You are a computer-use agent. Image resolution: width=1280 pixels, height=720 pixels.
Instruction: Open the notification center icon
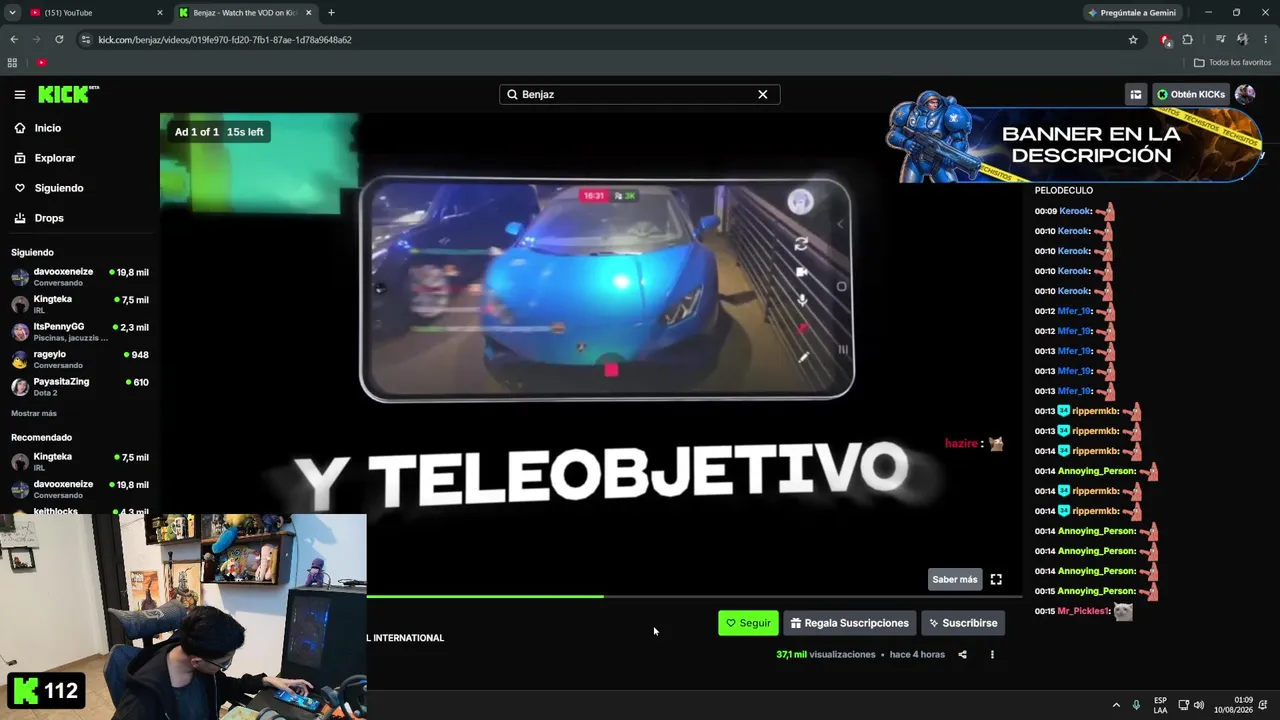tap(1264, 705)
